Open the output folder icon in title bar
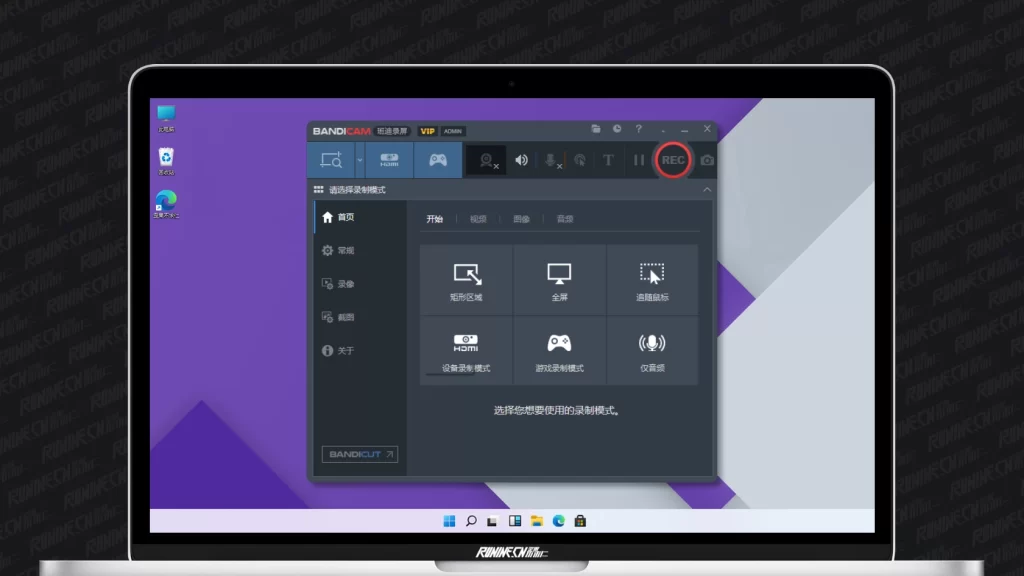 point(596,130)
